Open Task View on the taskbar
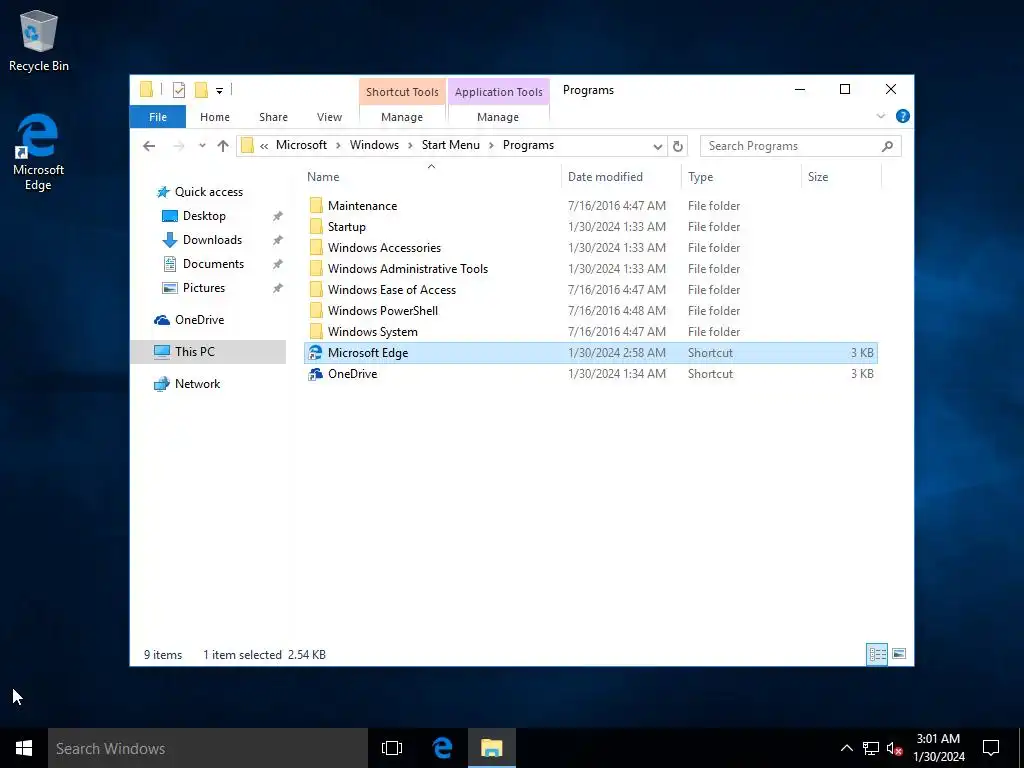1024x768 pixels. [x=392, y=748]
